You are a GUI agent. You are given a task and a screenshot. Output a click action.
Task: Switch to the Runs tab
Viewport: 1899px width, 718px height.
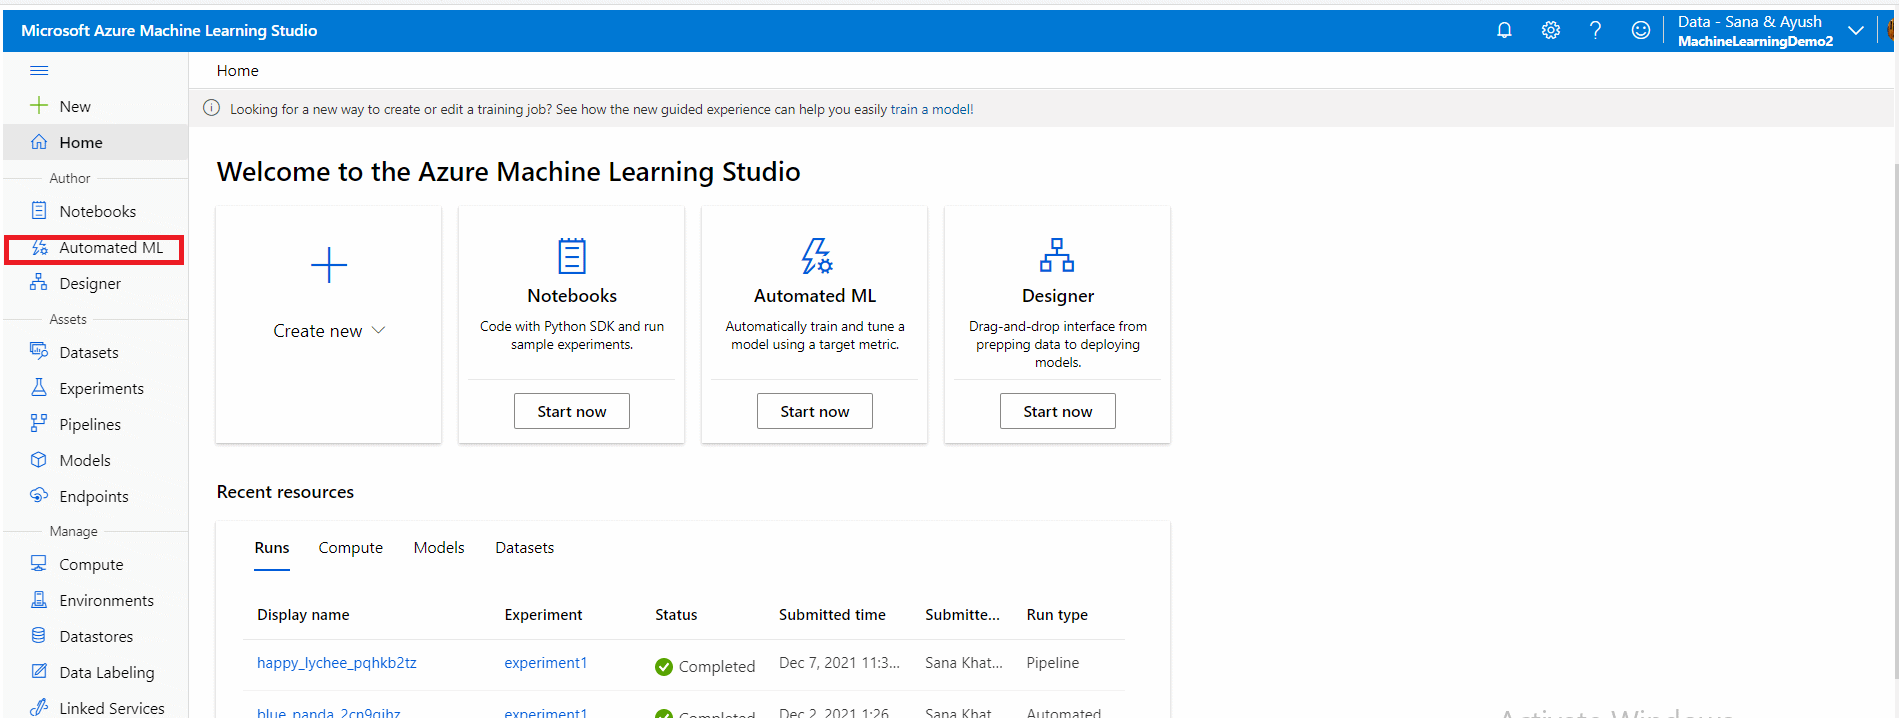point(272,548)
